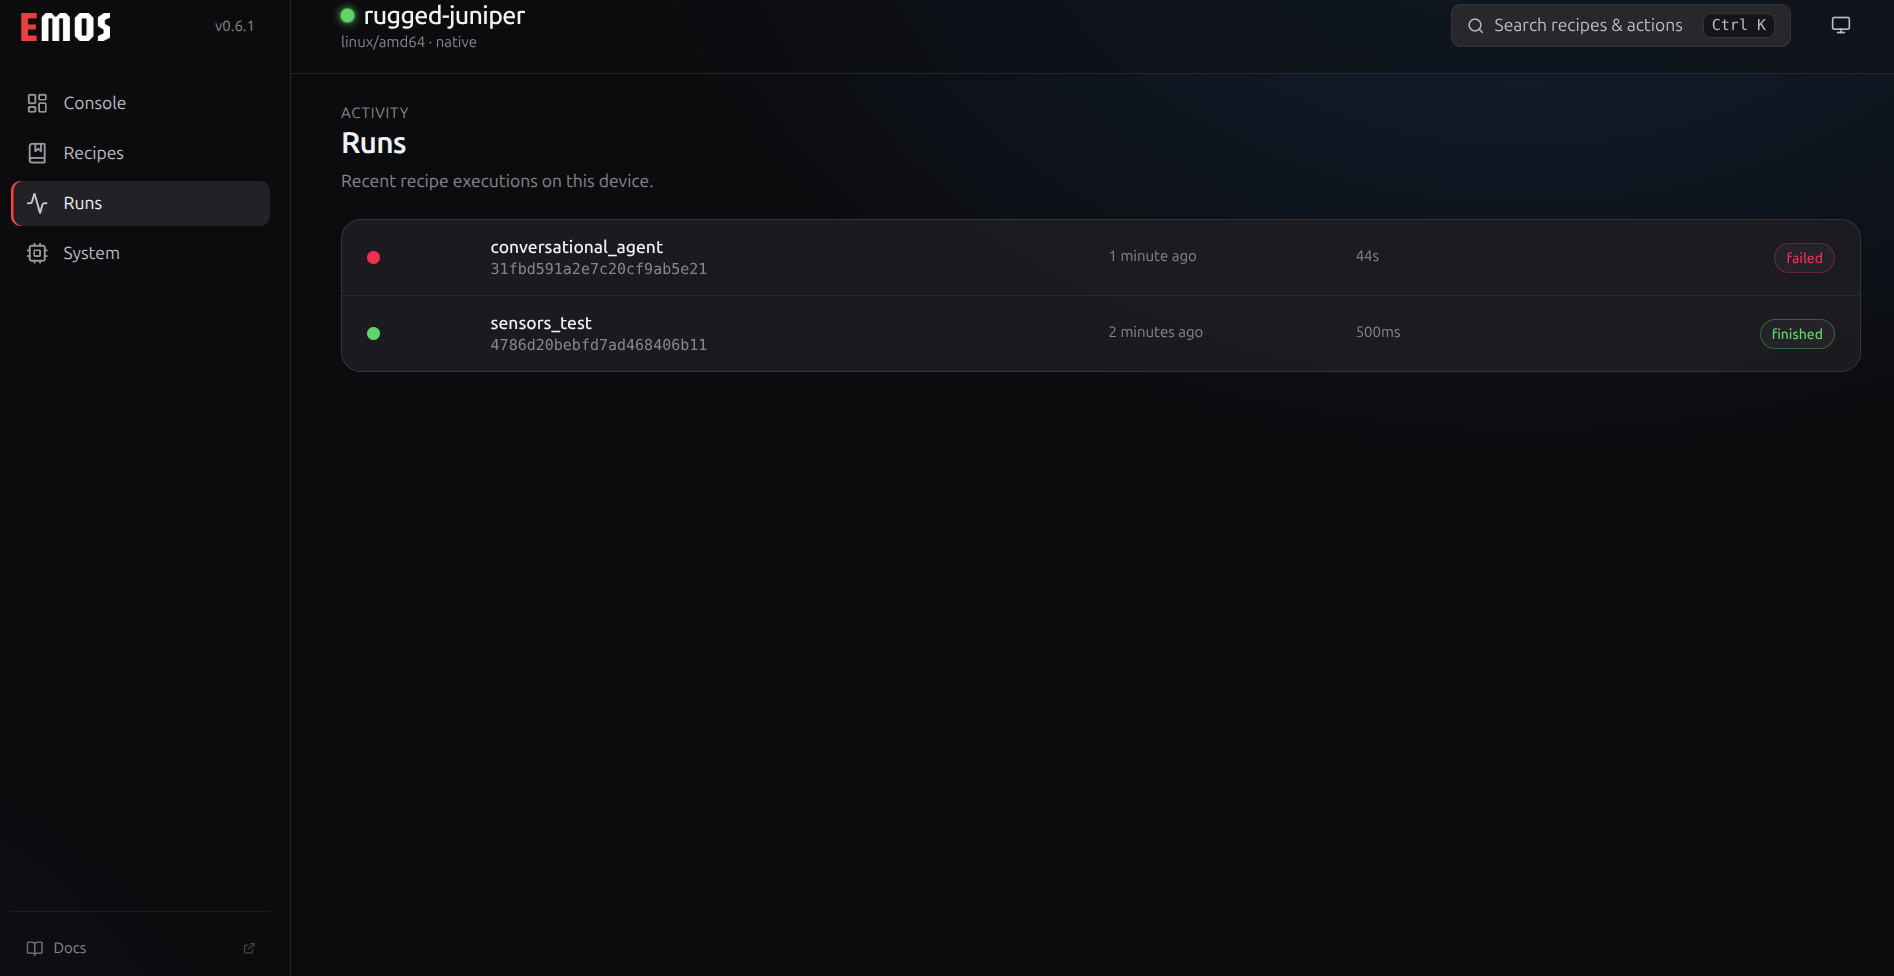Click the failed status badge
1894x976 pixels.
point(1804,258)
